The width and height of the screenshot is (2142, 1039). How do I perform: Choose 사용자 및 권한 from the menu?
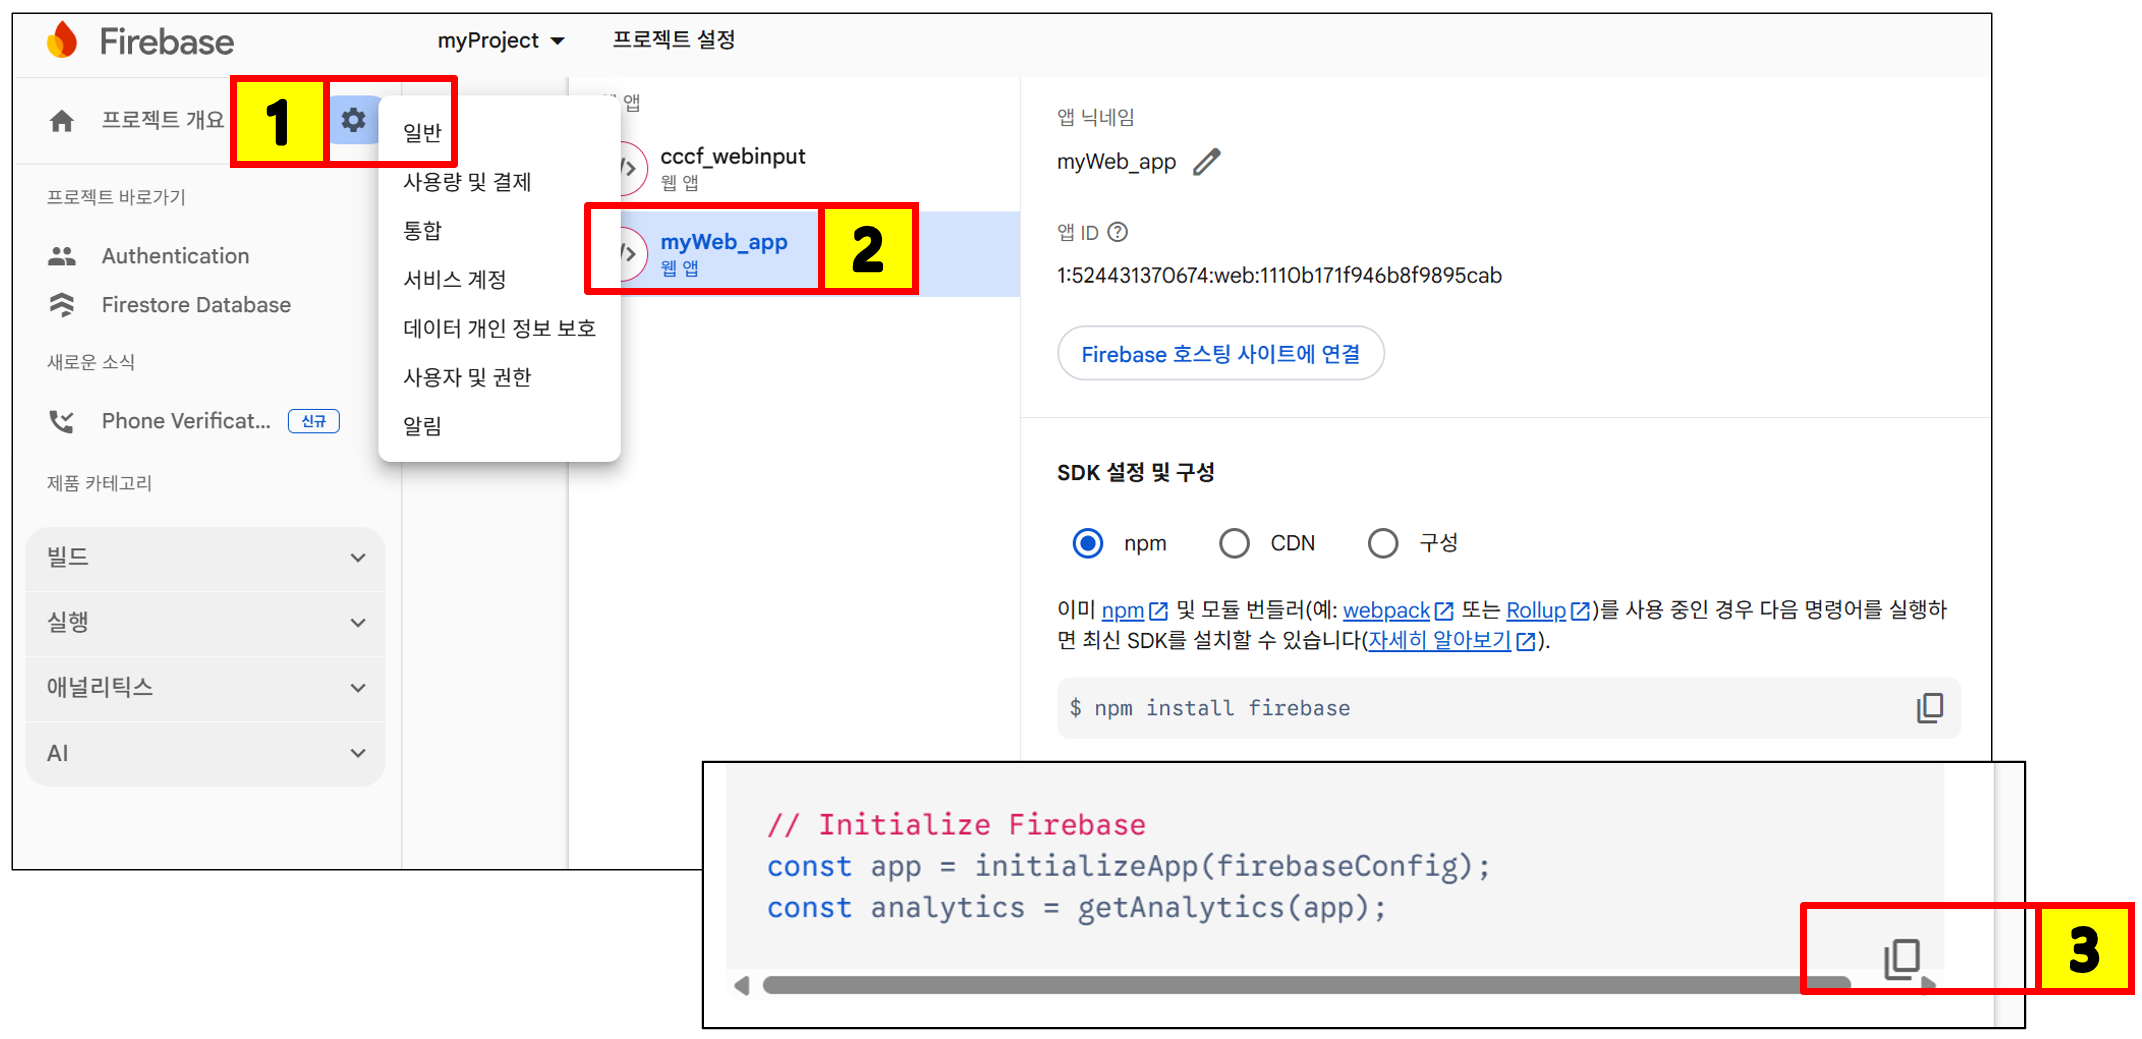click(x=467, y=378)
